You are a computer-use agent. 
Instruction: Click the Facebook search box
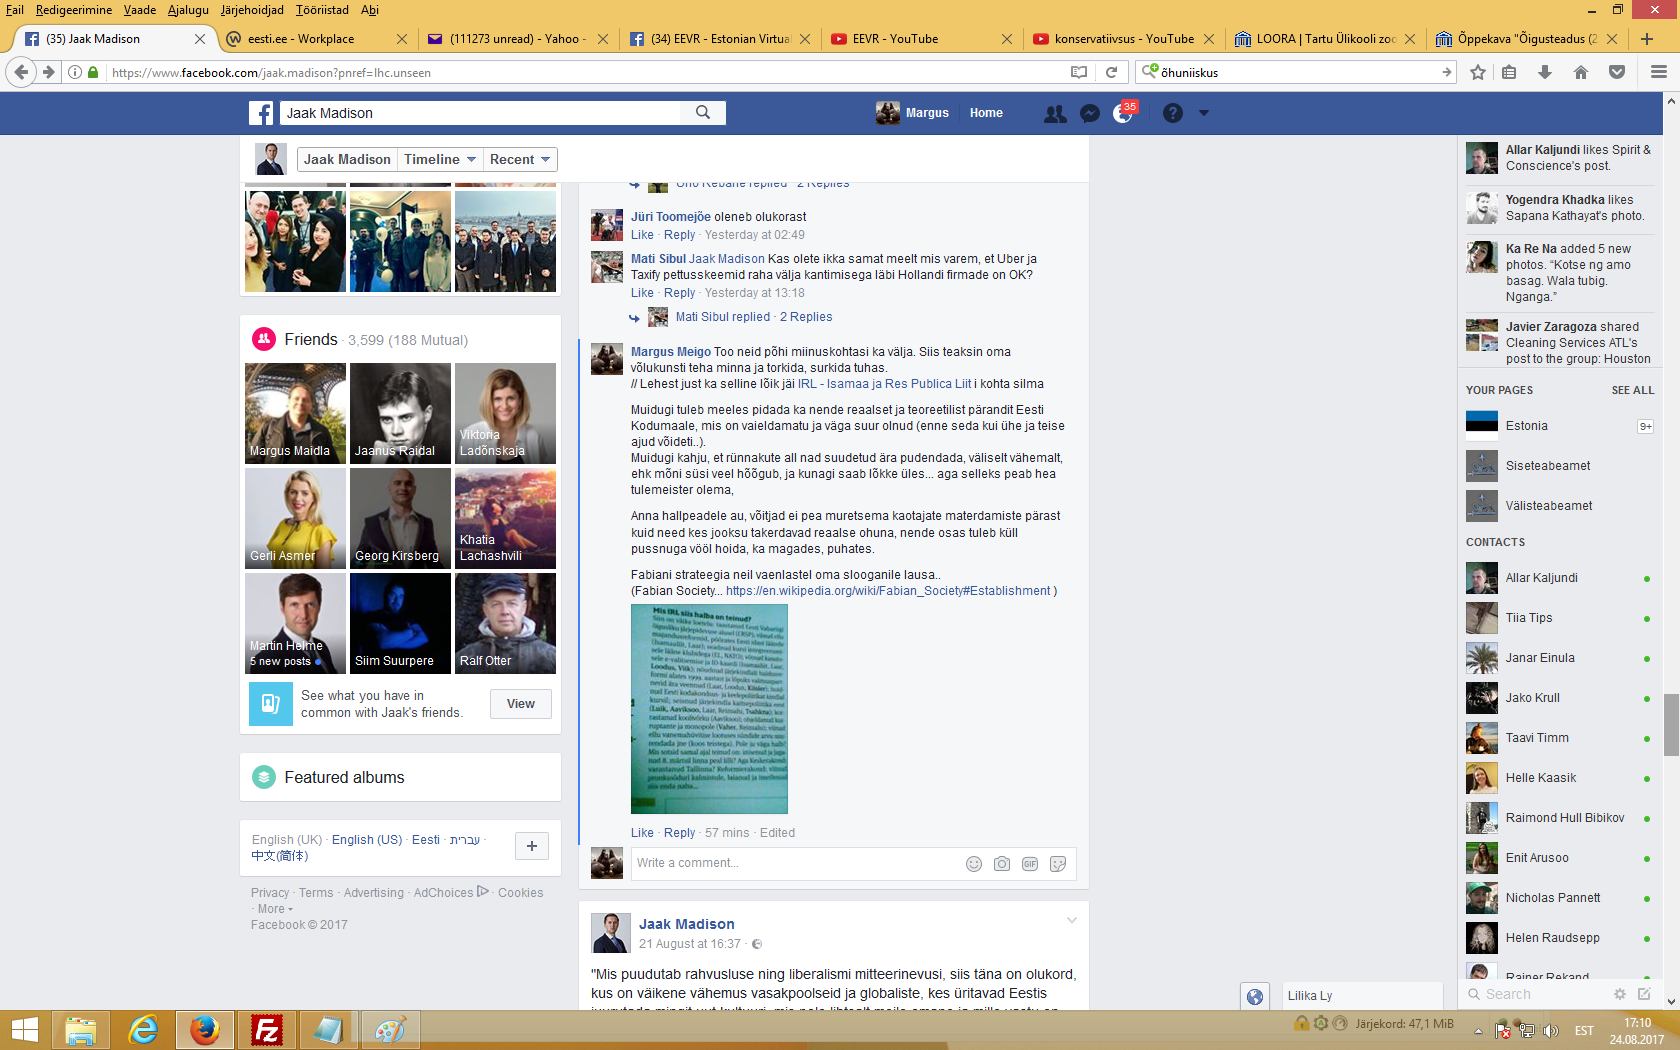click(x=480, y=113)
